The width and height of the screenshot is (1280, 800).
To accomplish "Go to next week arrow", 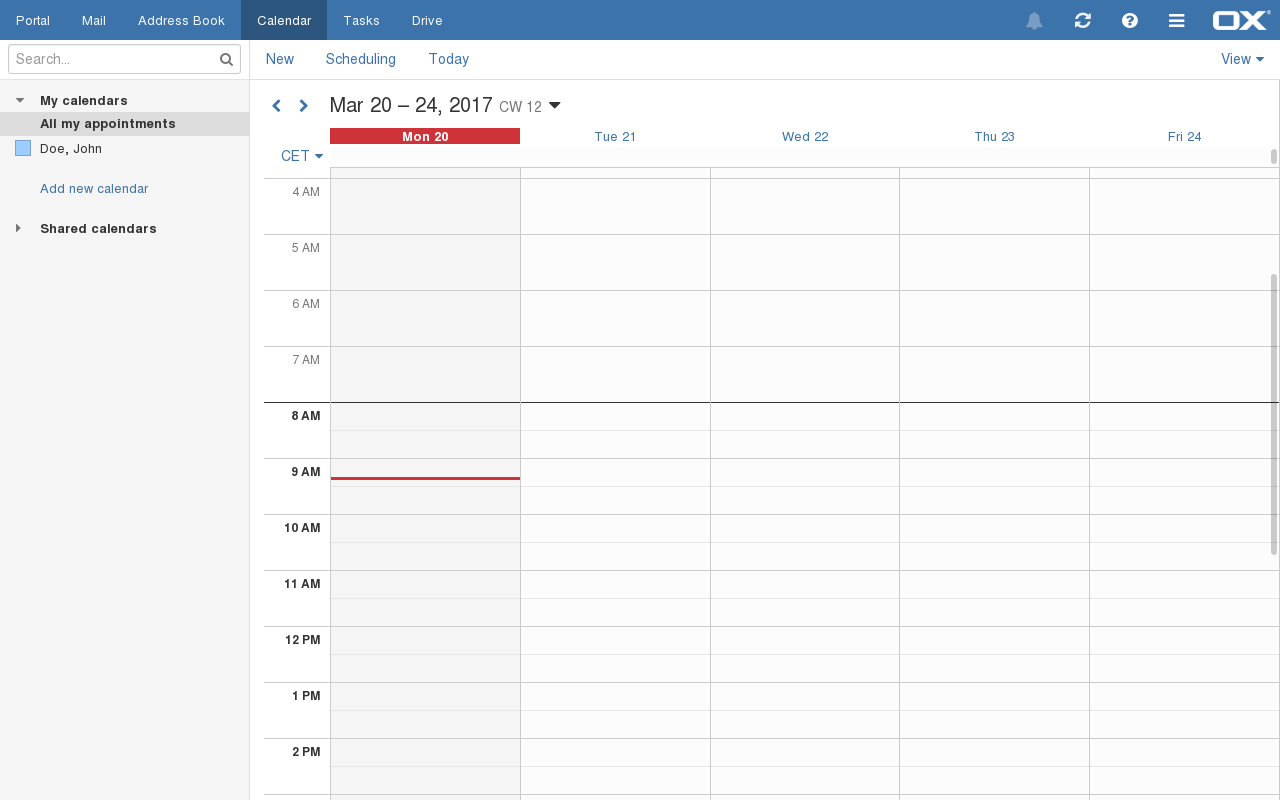I will tap(304, 106).
